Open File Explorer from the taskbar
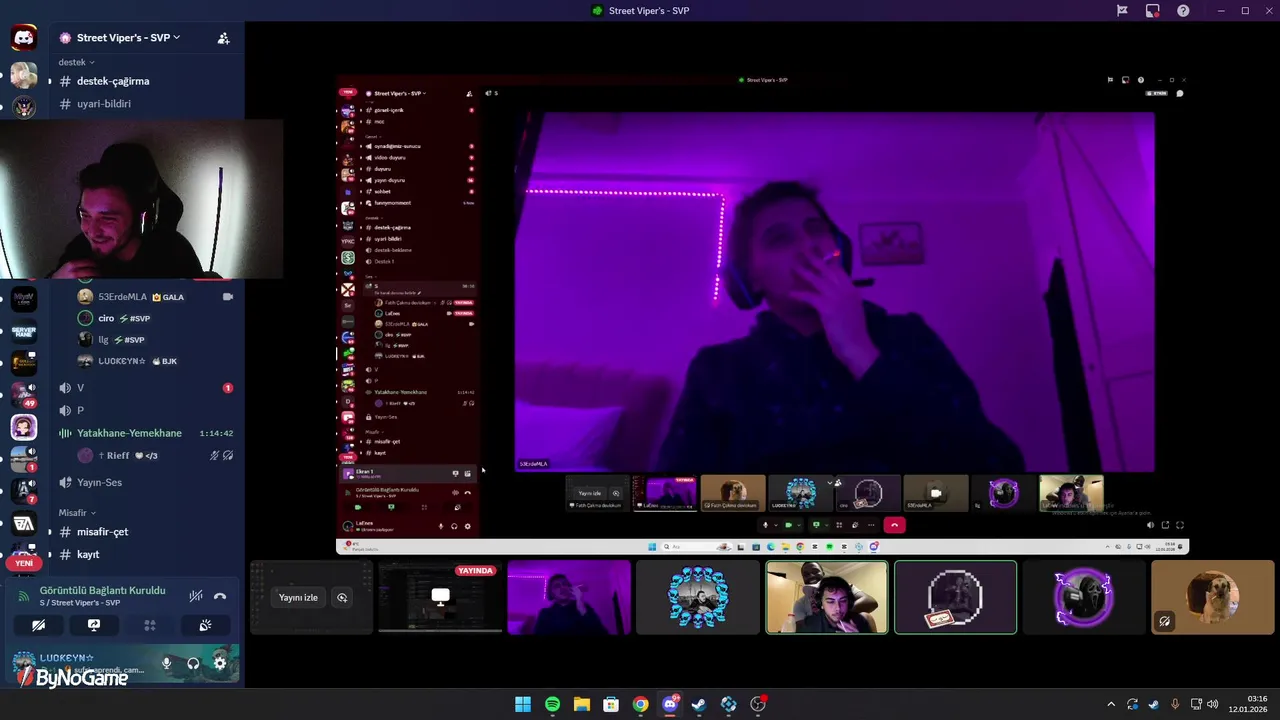The height and width of the screenshot is (720, 1280). [582, 704]
